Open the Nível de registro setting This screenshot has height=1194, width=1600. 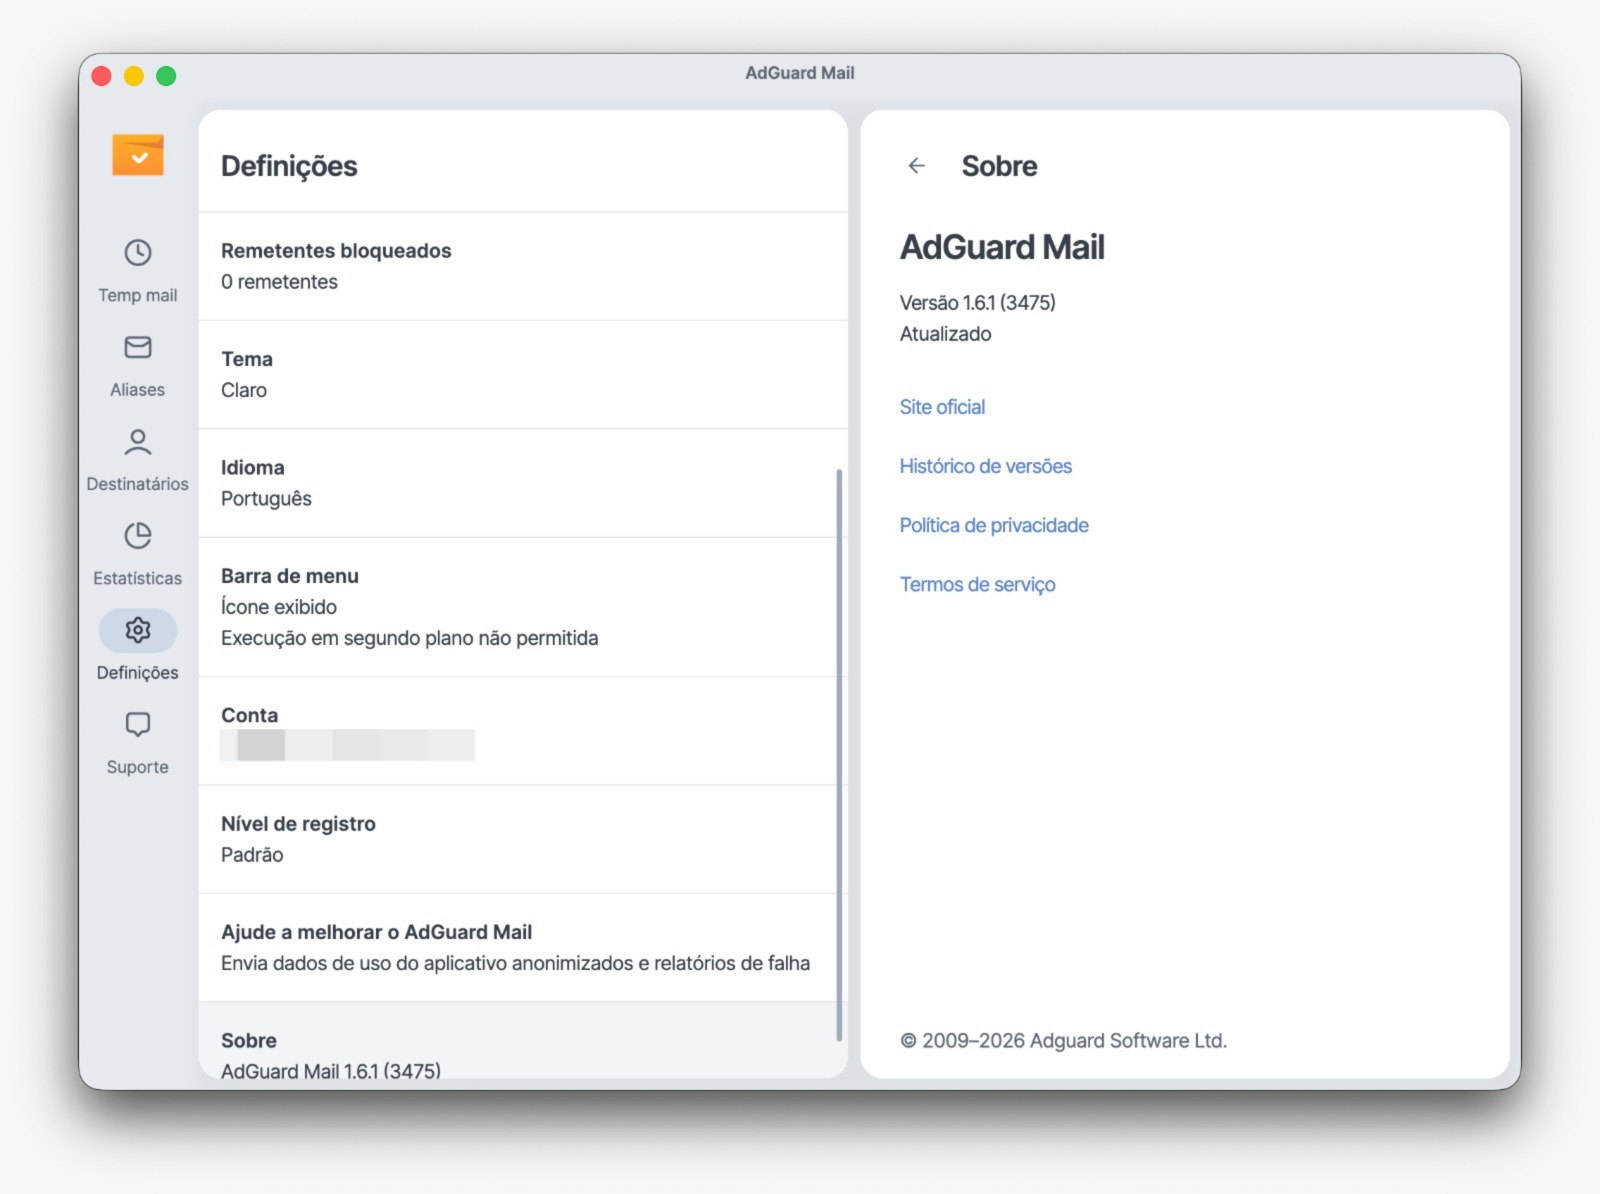click(x=523, y=839)
